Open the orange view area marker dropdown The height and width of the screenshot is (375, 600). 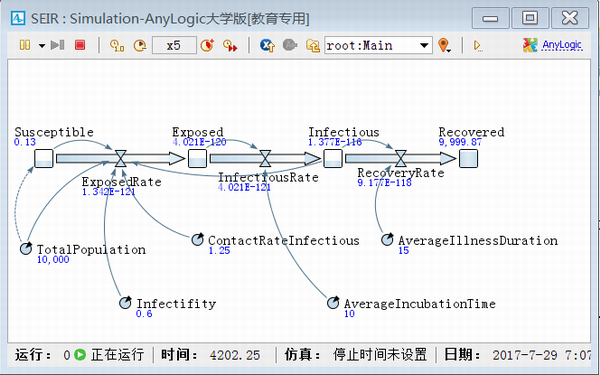(444, 46)
